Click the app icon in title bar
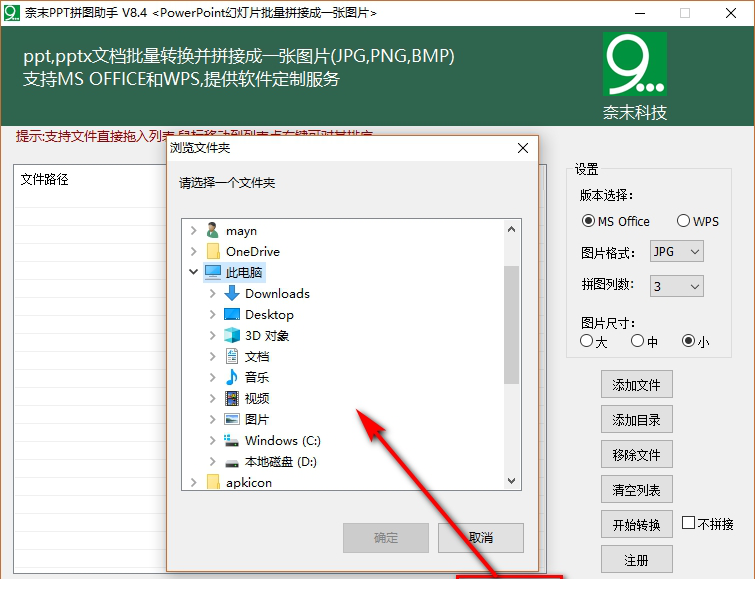 tap(12, 13)
